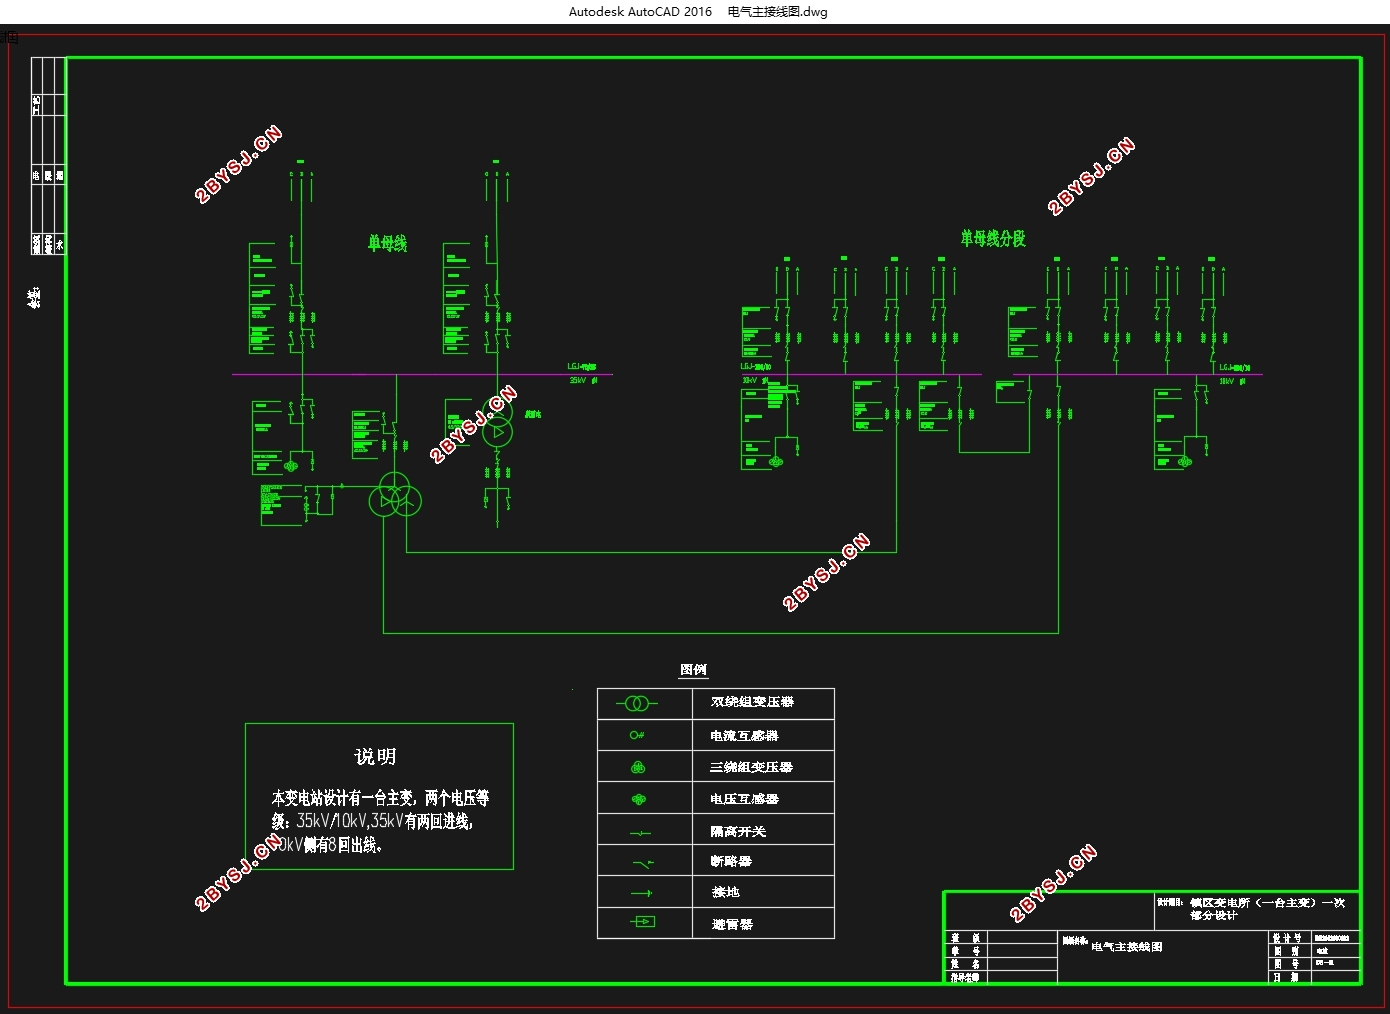Image resolution: width=1390 pixels, height=1014 pixels.
Task: Click the 日期 title block label
Action: pyautogui.click(x=1287, y=977)
